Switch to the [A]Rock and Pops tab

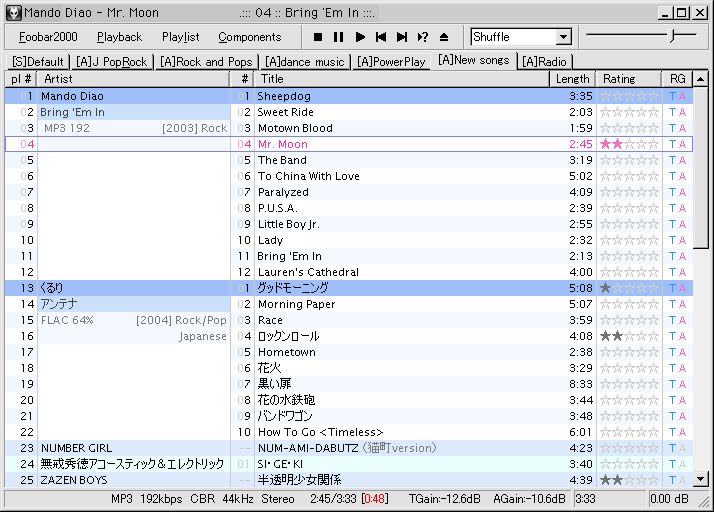[206, 61]
